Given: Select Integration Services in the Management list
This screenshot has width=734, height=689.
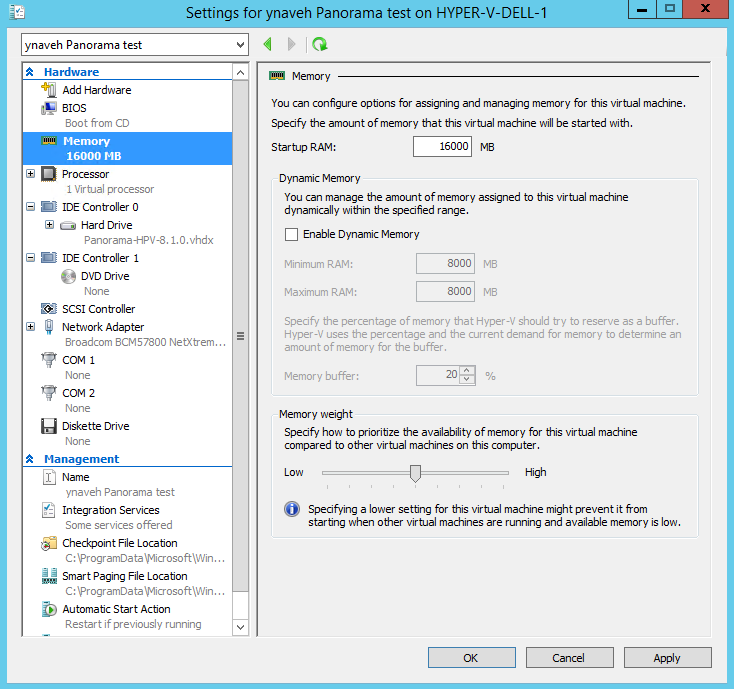Looking at the screenshot, I should 110,510.
